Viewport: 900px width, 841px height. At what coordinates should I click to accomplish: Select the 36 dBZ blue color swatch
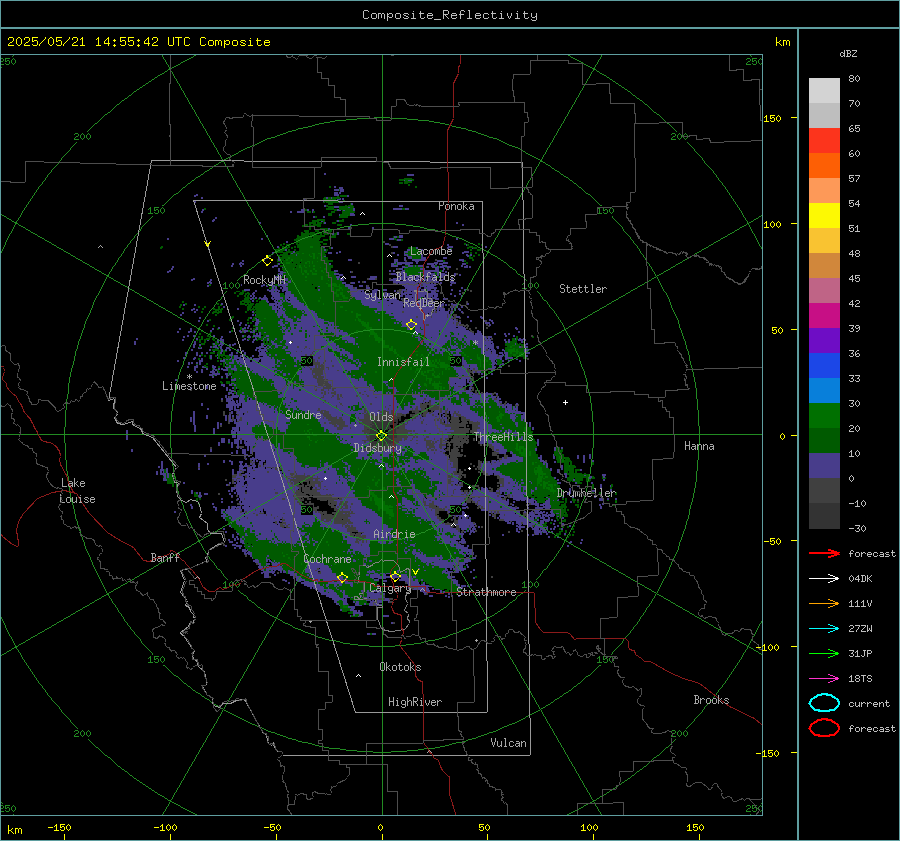pos(824,366)
